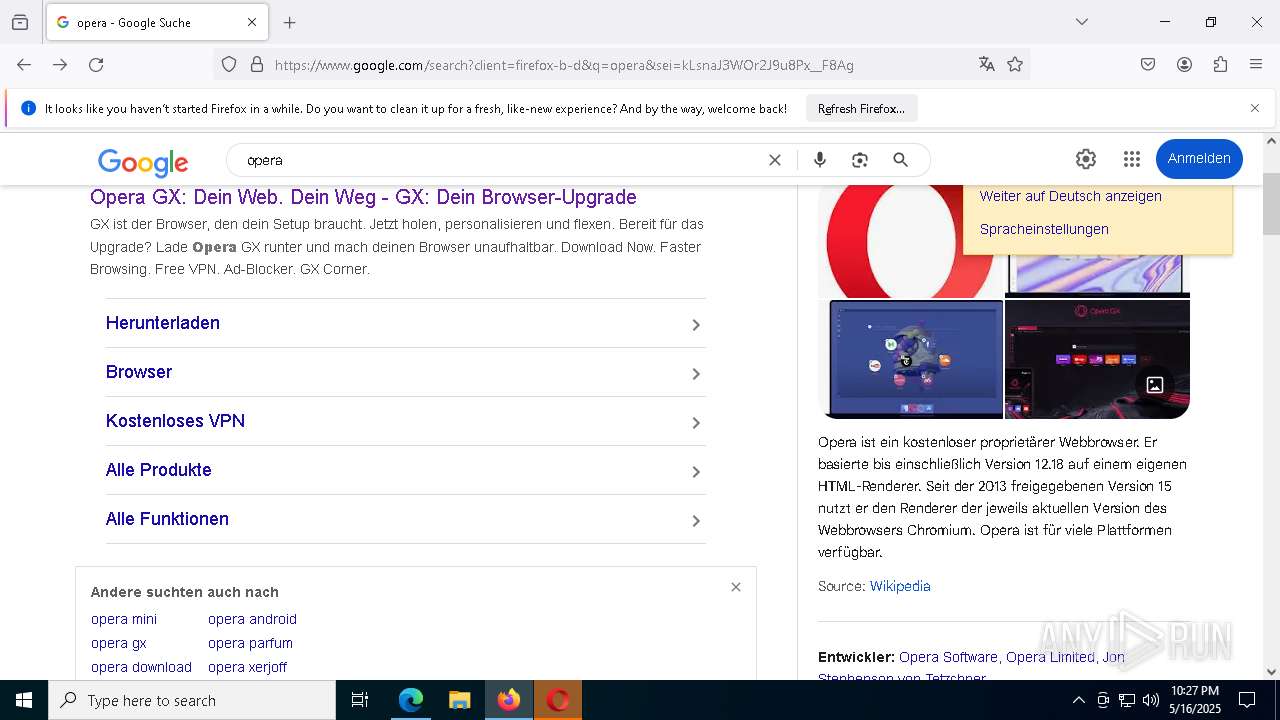Dismiss the Andere suchten auch nach box
The width and height of the screenshot is (1280, 720).
pos(736,587)
